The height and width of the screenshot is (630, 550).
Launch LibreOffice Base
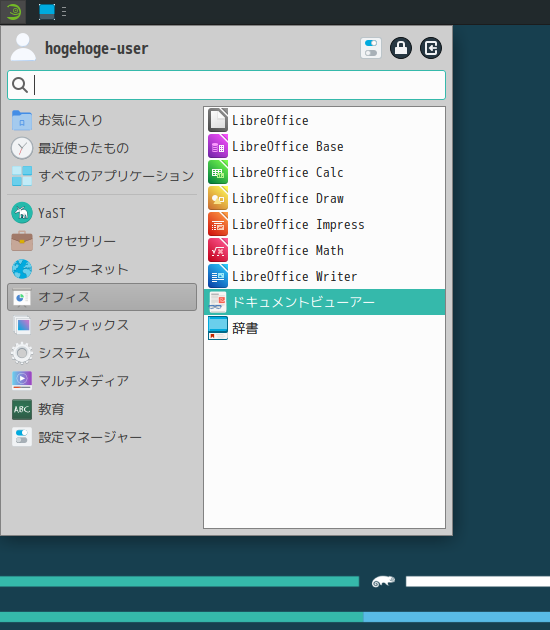(325, 146)
